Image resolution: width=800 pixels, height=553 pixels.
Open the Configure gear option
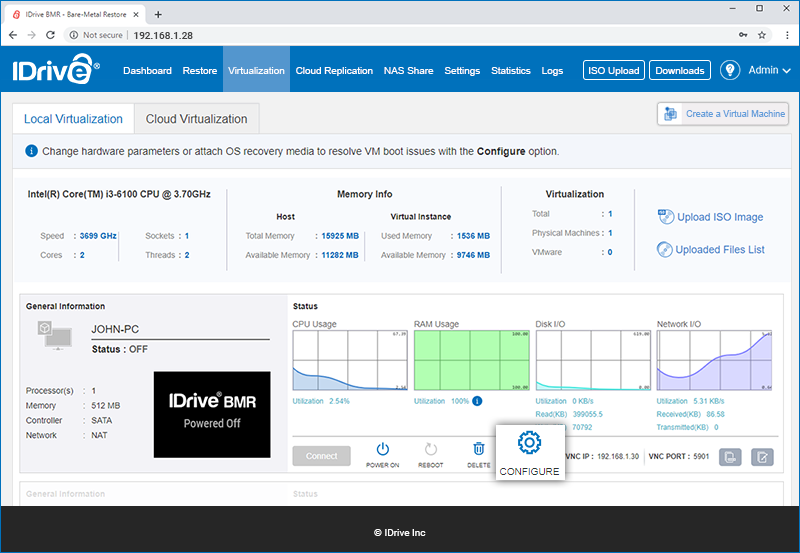530,453
